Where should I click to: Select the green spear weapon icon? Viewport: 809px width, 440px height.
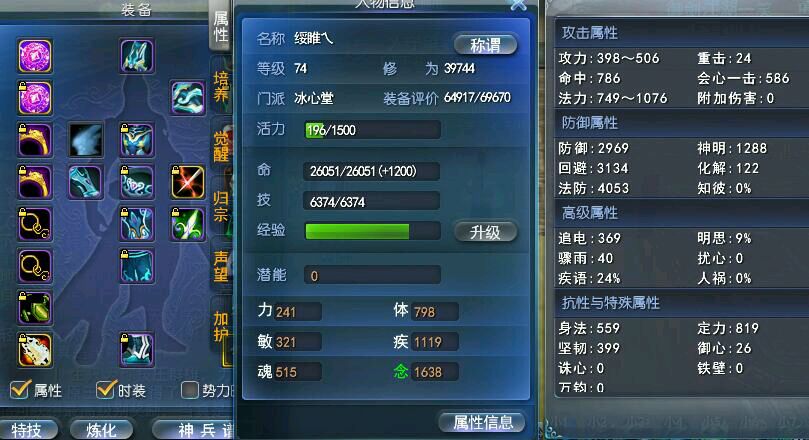coord(188,224)
